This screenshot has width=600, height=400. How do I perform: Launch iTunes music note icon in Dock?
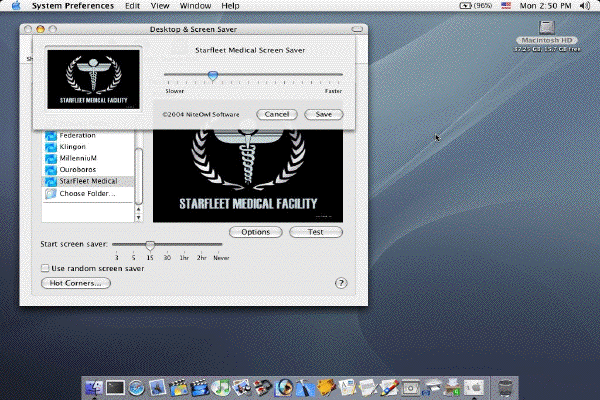pos(220,388)
